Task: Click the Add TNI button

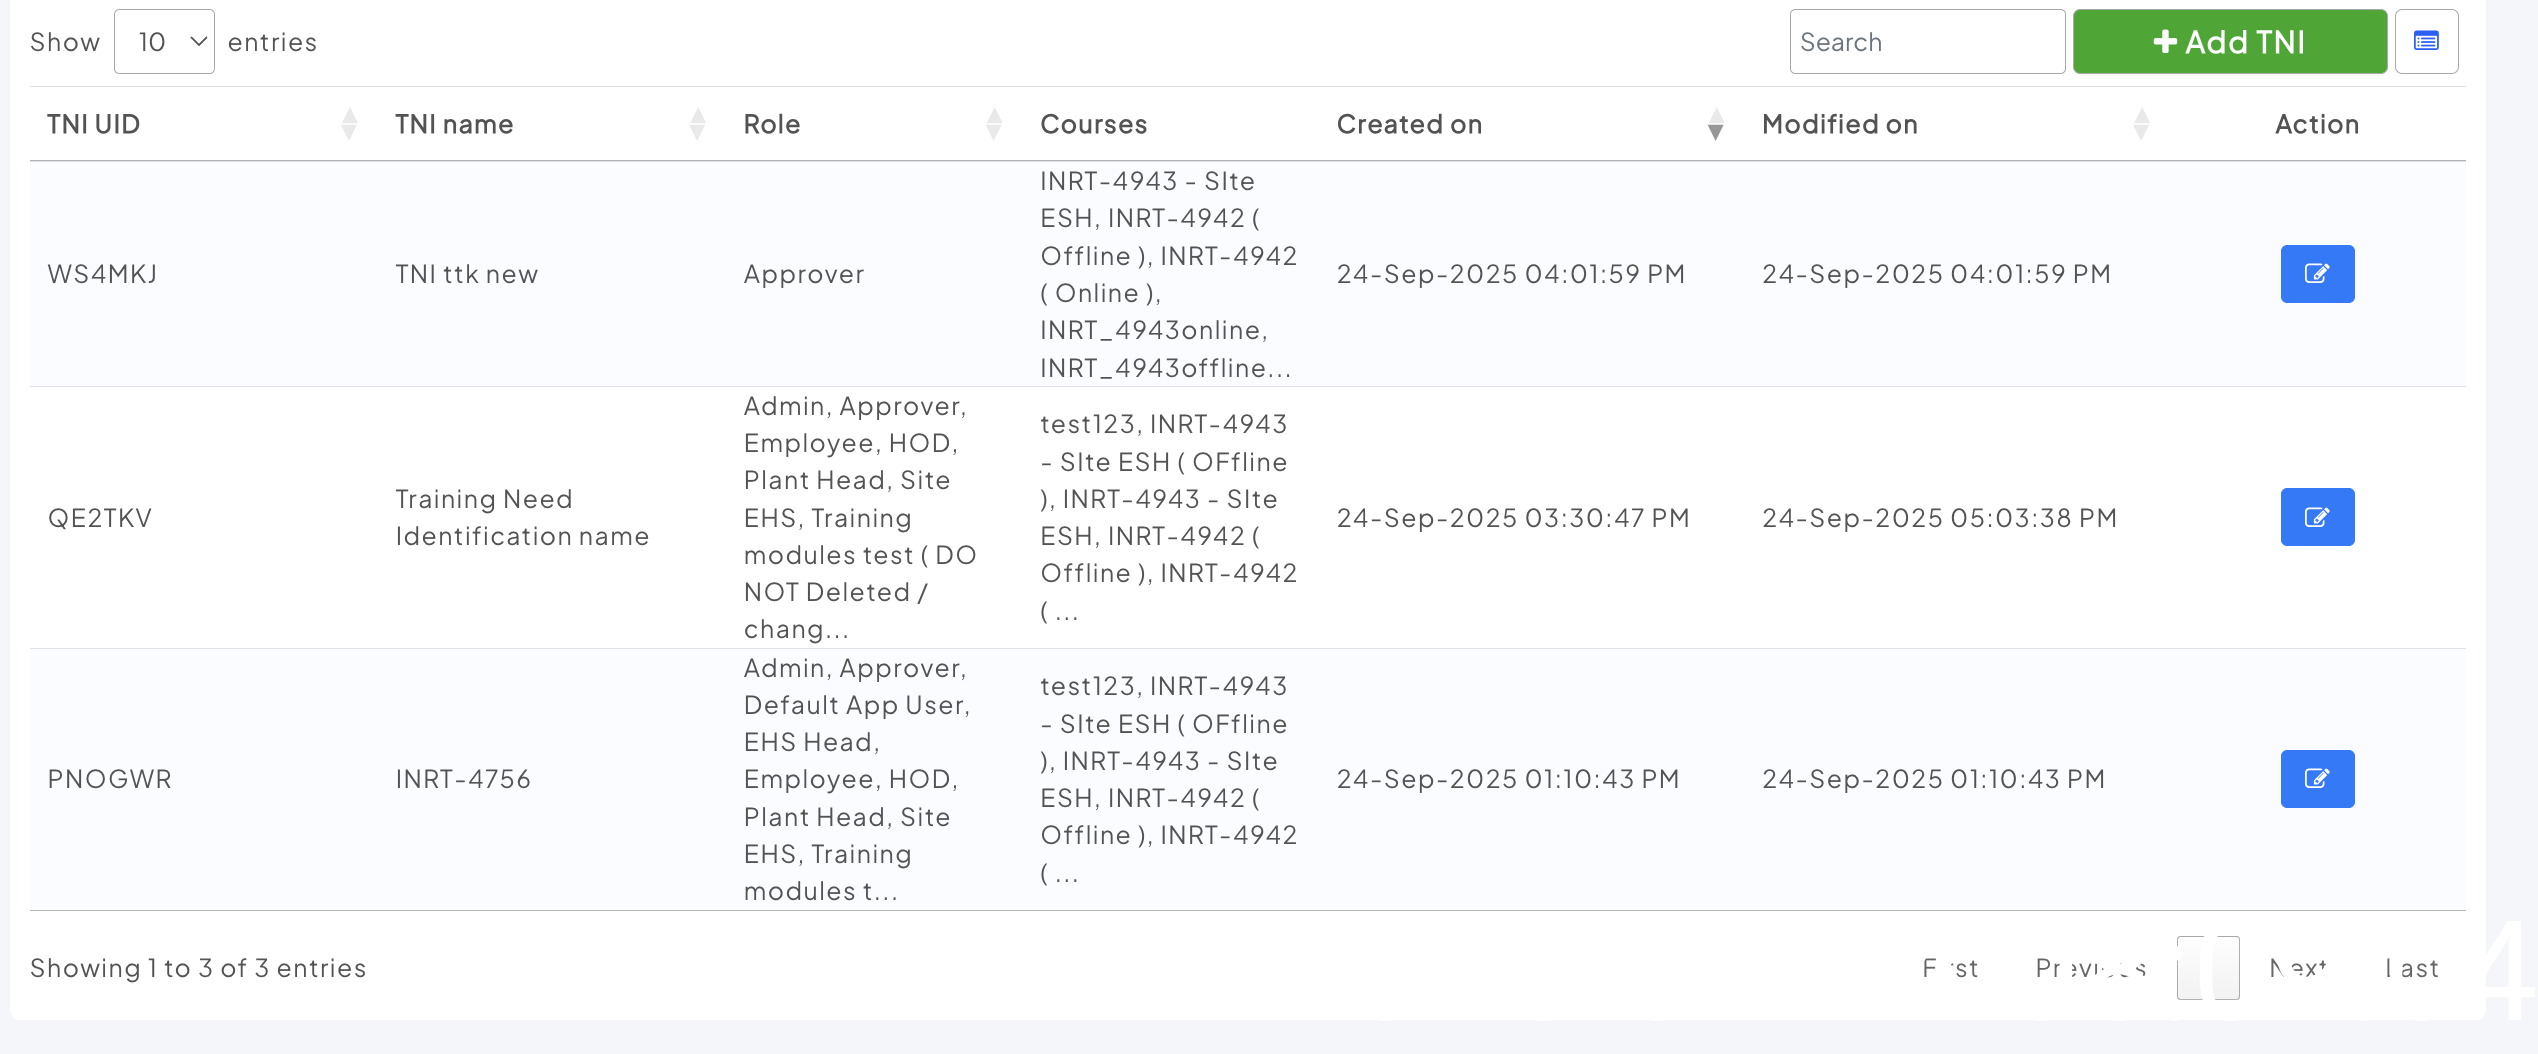Action: click(2229, 42)
